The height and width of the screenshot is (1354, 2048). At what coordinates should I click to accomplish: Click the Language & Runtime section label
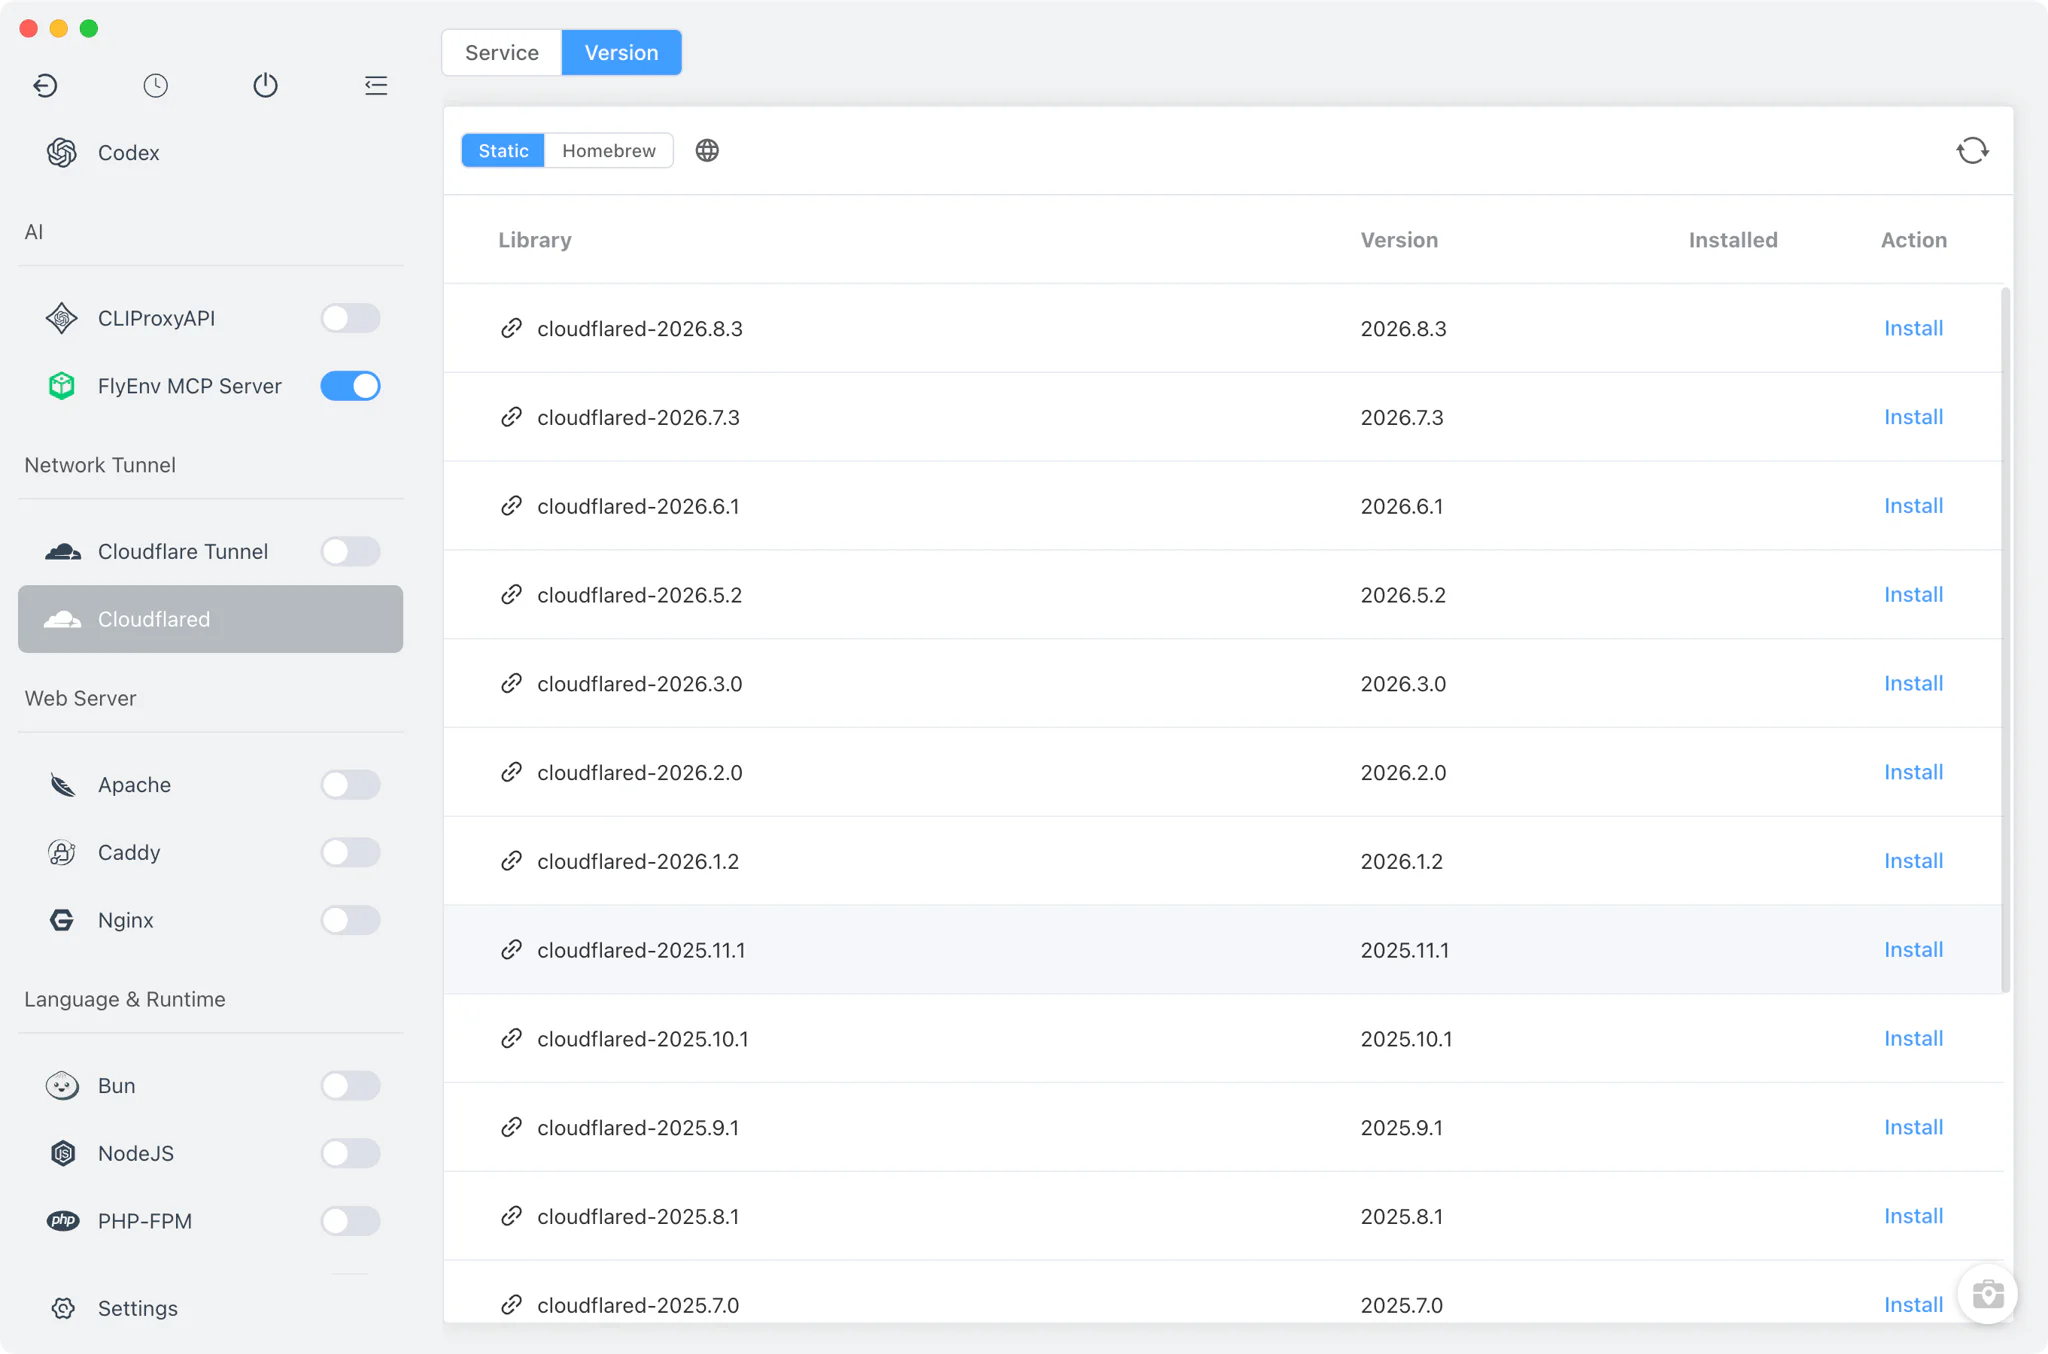click(125, 999)
